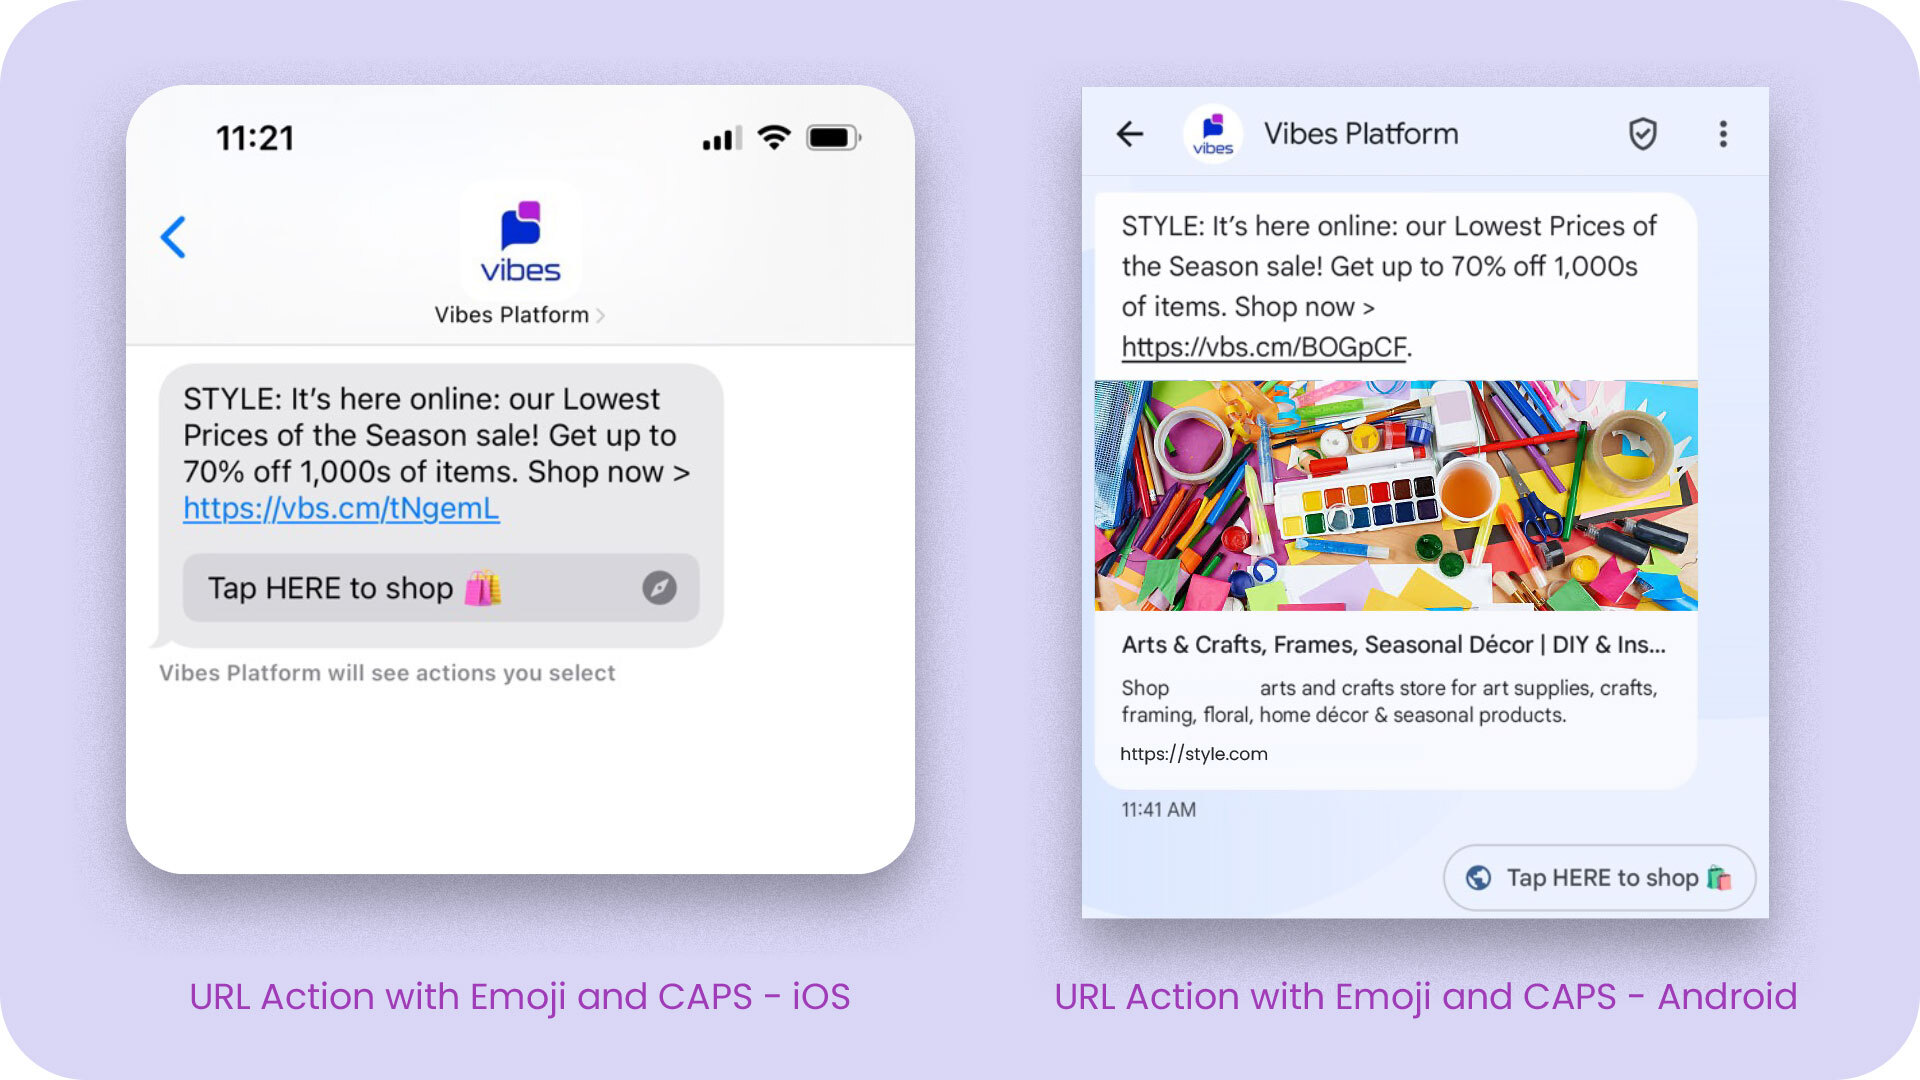
Task: Open the Arts & Crafts preview title
Action: (x=1393, y=645)
